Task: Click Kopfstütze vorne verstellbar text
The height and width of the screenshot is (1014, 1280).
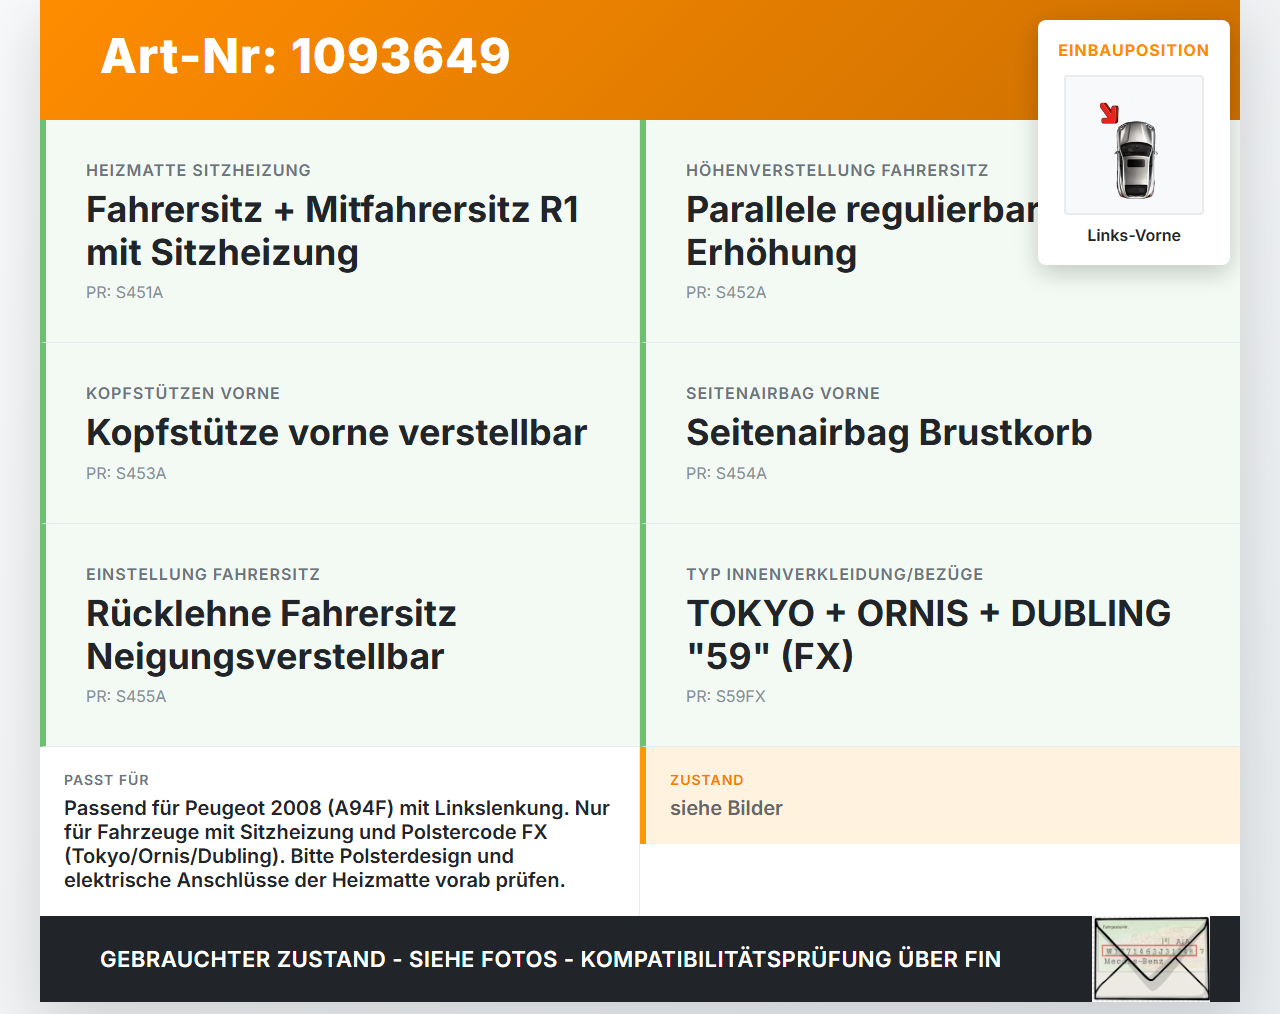Action: (x=337, y=433)
